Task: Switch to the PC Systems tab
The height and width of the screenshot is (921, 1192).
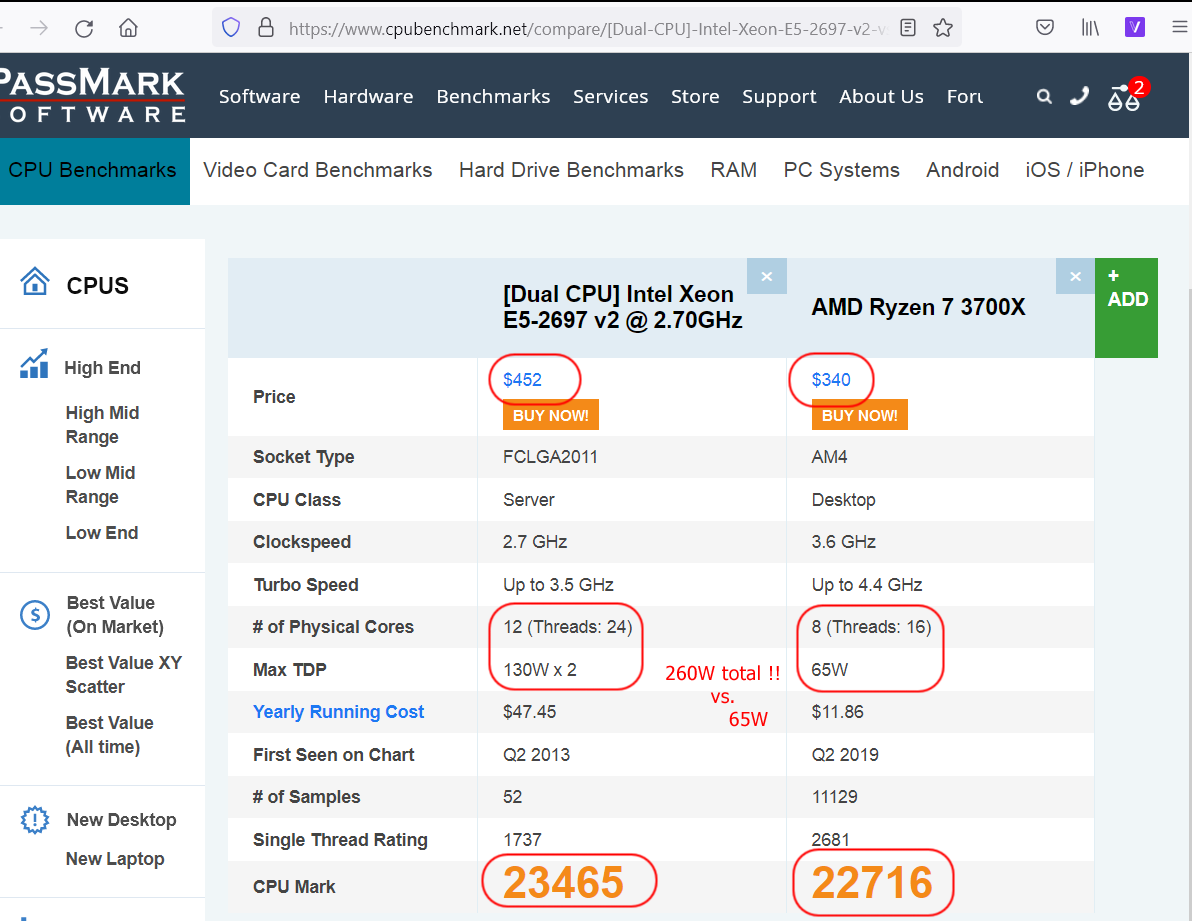Action: 842,170
